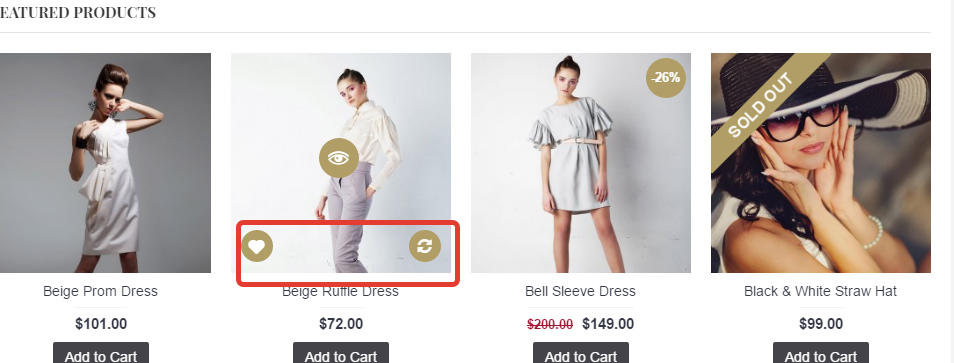This screenshot has width=954, height=363.
Task: Click the Bell Sleeve Dress product image
Action: click(x=580, y=163)
